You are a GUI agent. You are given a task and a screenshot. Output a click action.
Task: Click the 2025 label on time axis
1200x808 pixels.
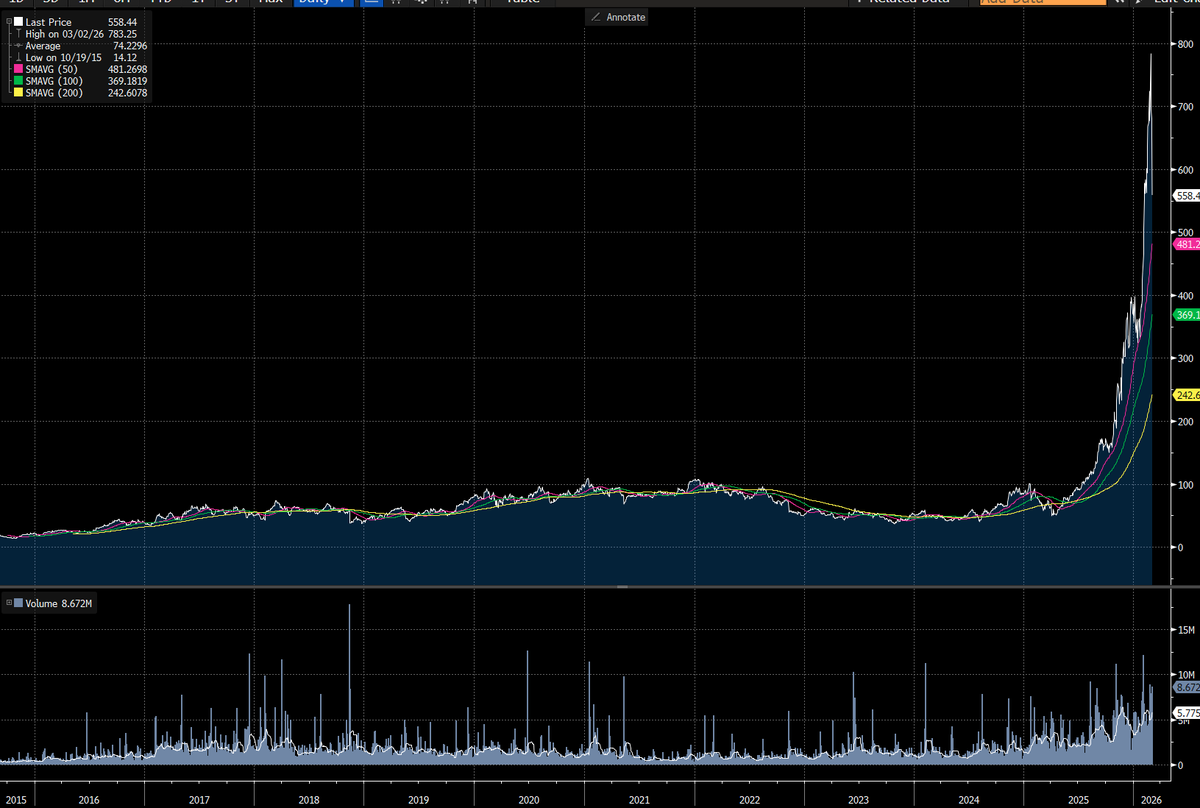tap(1079, 799)
